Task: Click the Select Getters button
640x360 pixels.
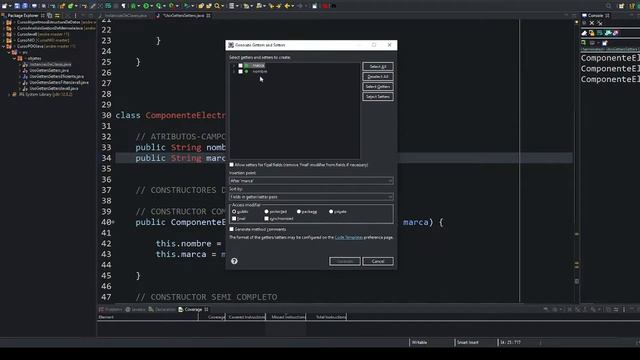Action: coord(378,87)
